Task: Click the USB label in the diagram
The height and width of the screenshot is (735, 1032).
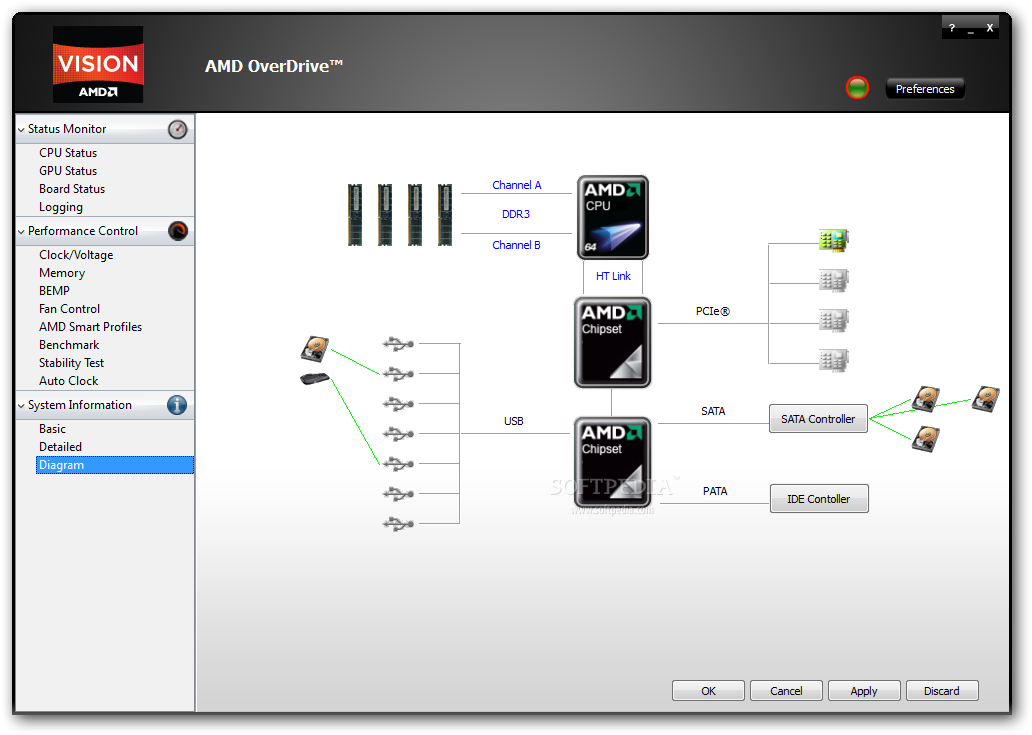Action: pyautogui.click(x=513, y=421)
